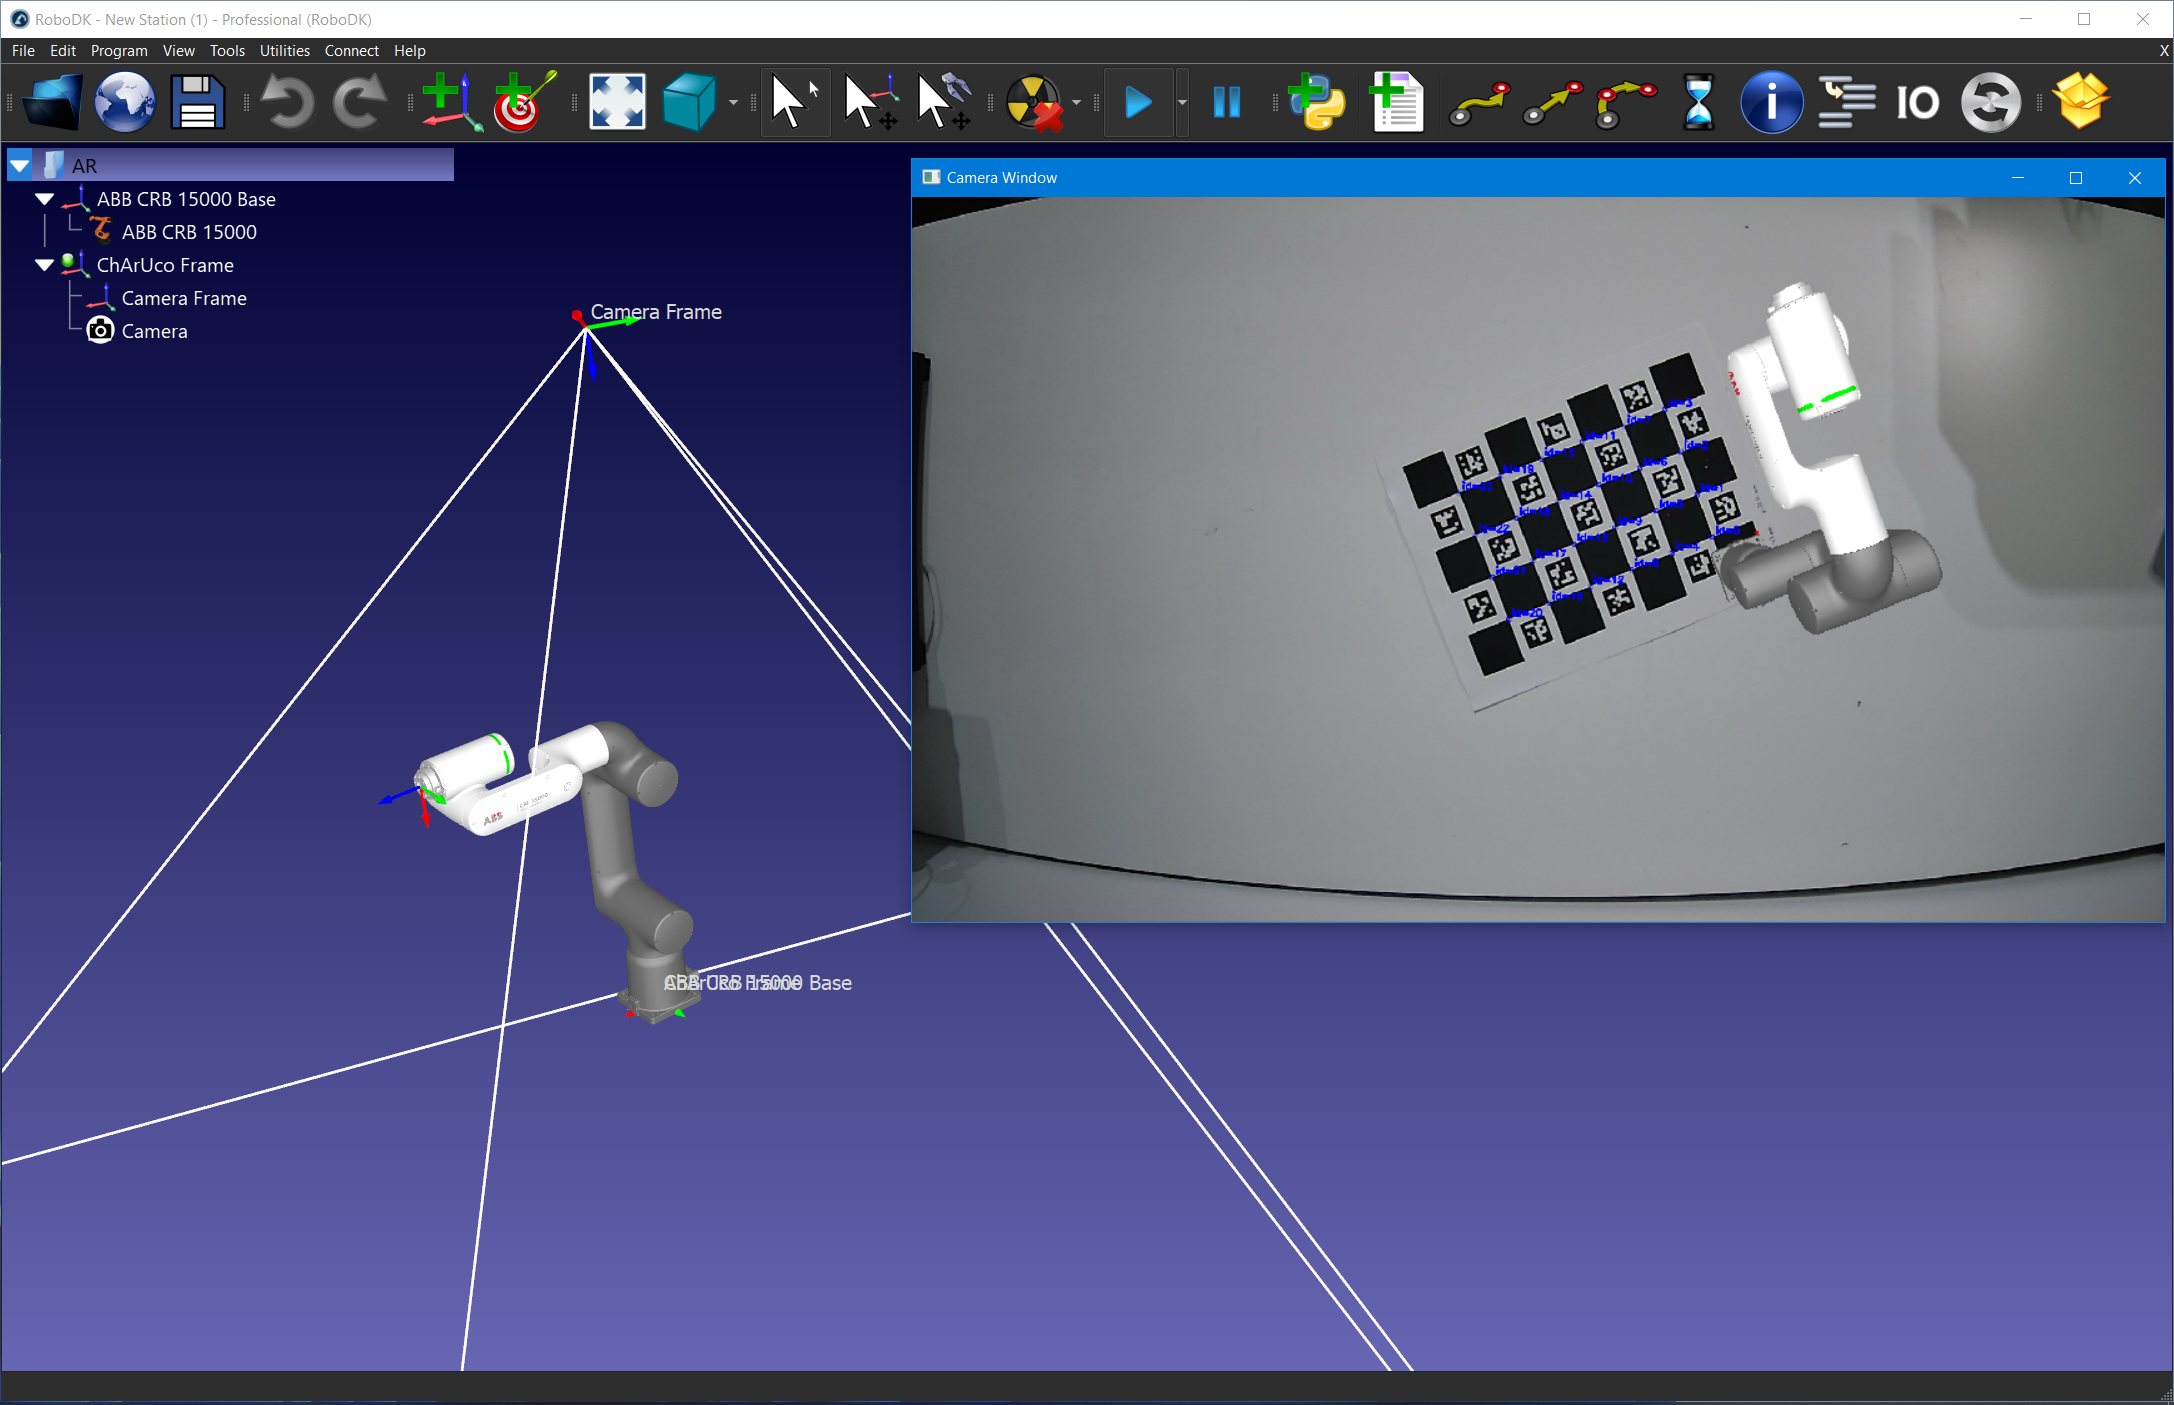Select the ABB CRB 15000 robot item
This screenshot has height=1405, width=2174.
(189, 232)
